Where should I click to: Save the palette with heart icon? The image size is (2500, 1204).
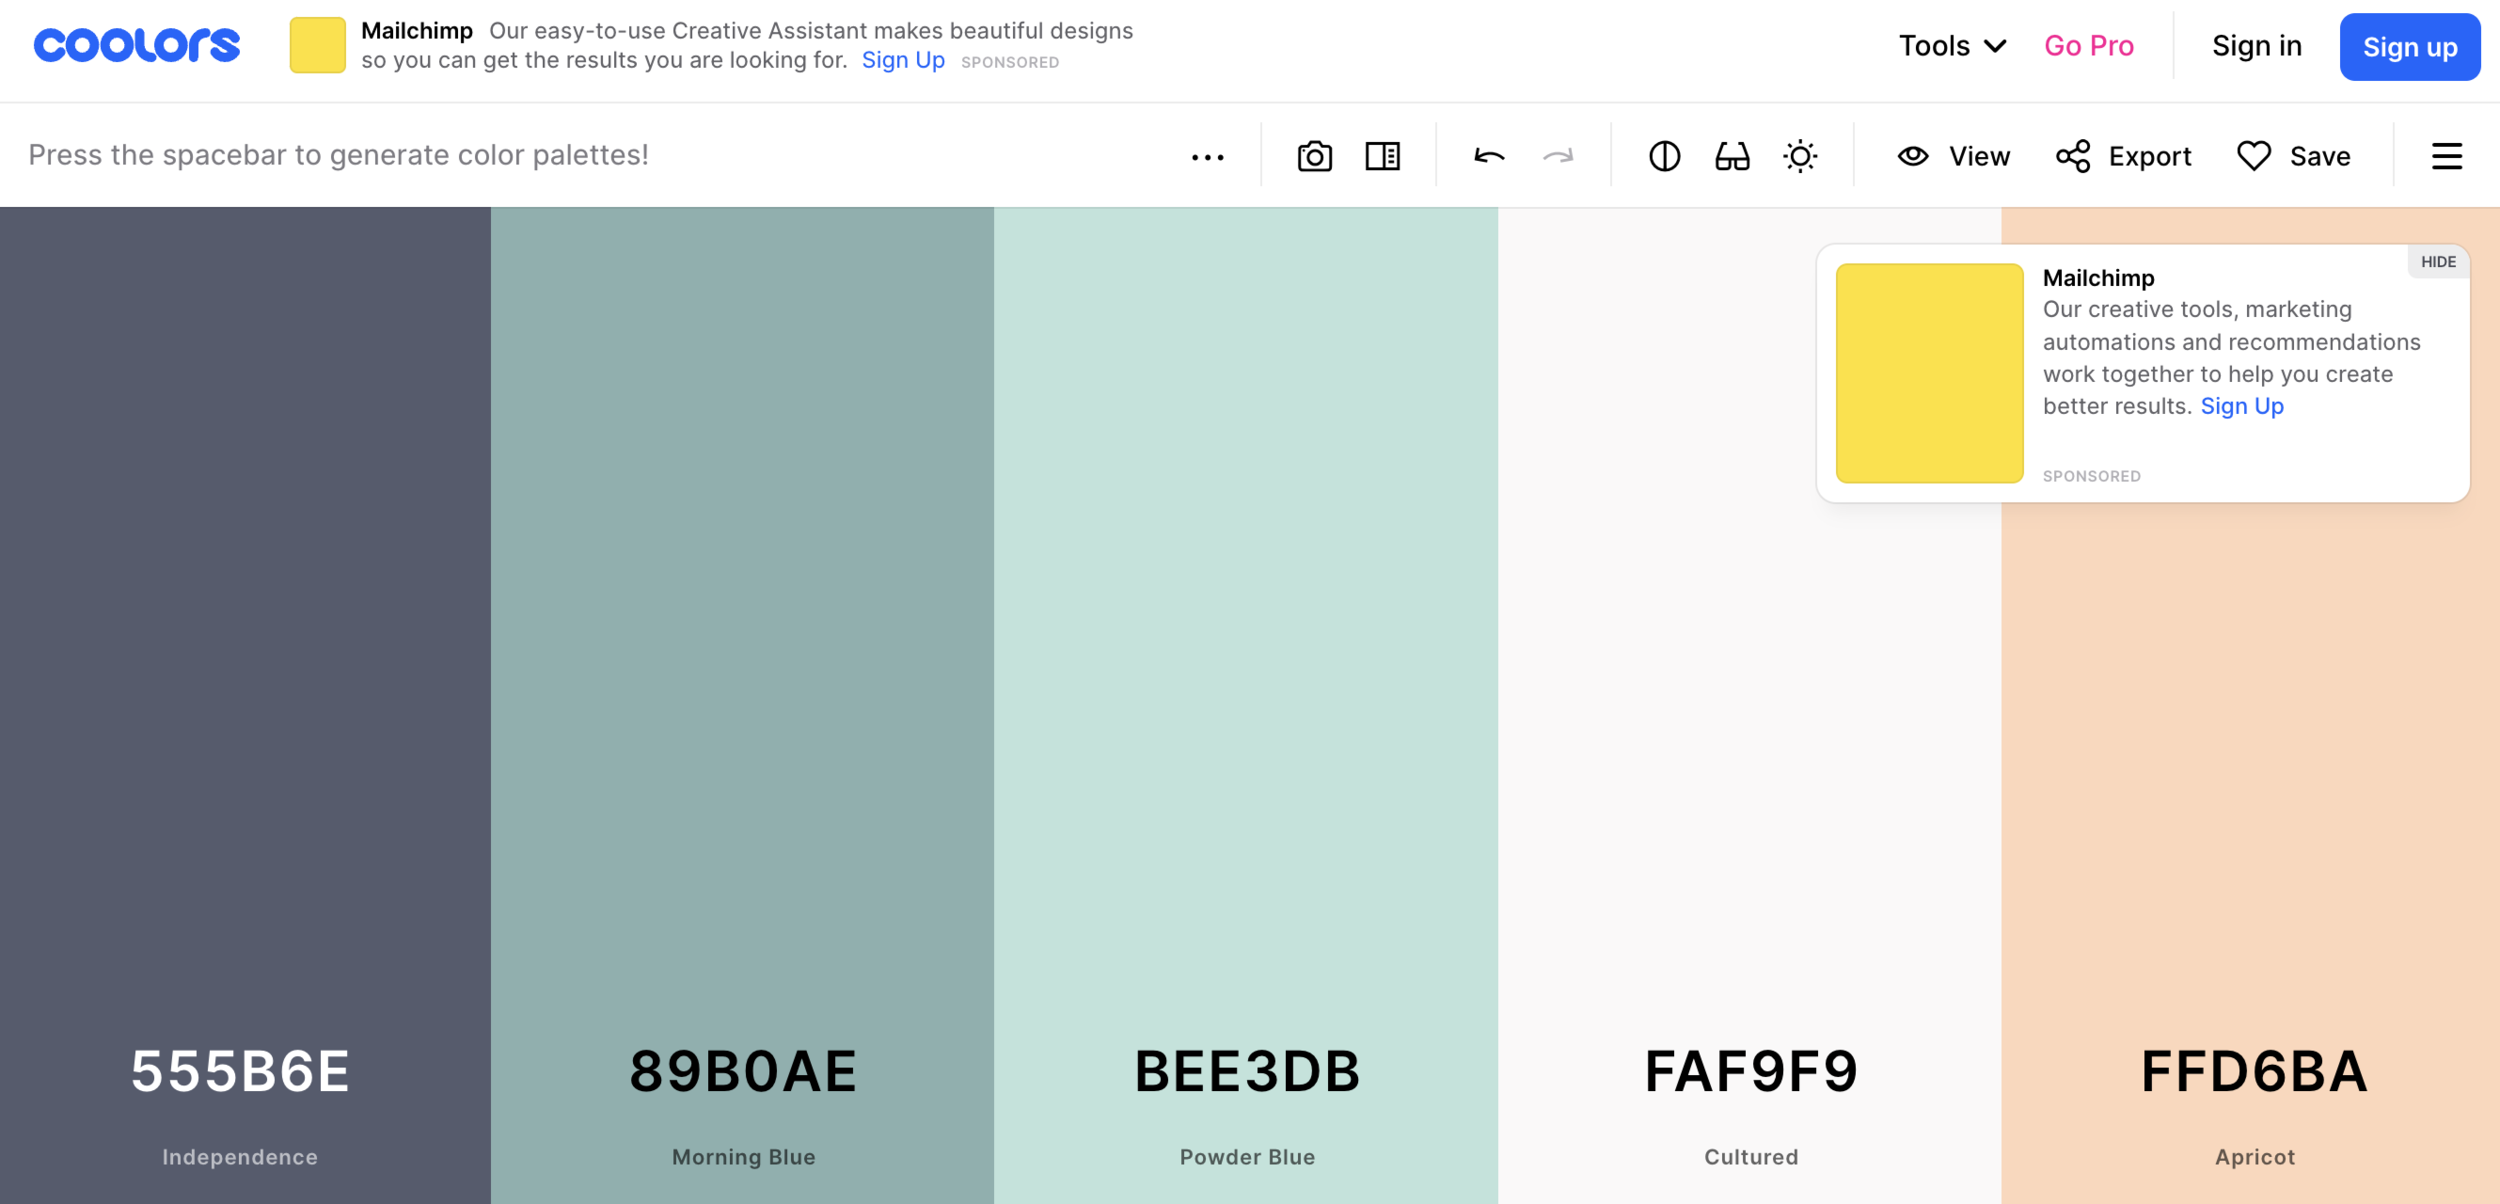click(x=2293, y=157)
